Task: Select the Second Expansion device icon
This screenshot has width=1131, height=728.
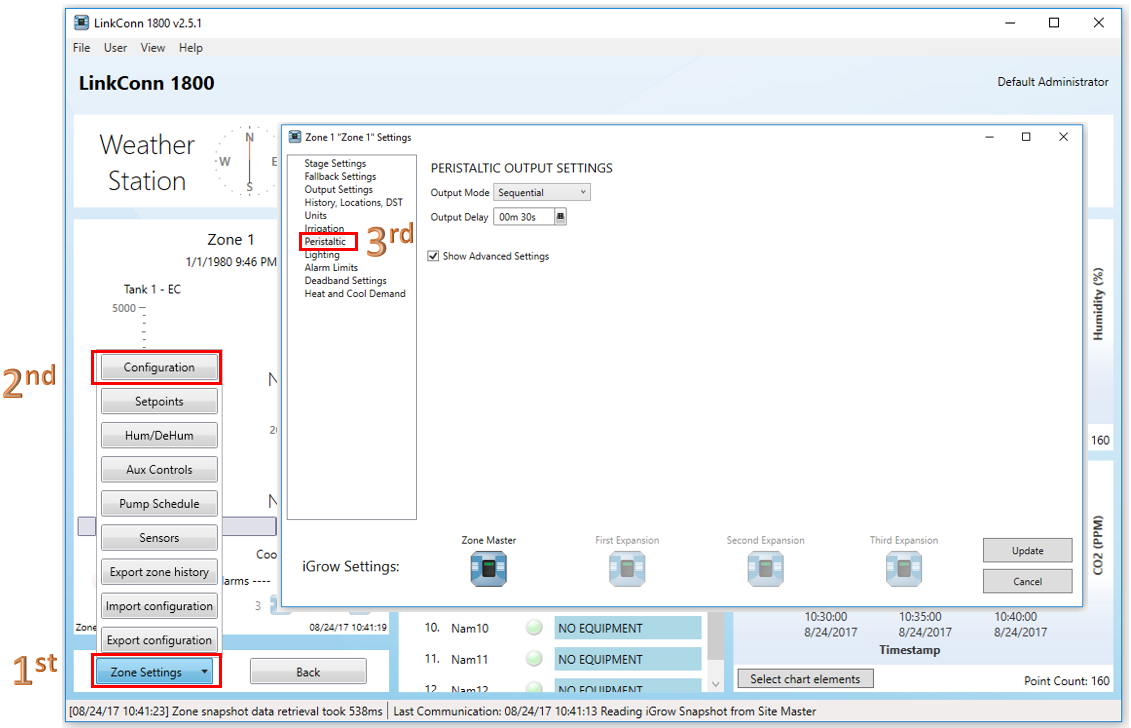Action: [x=765, y=569]
